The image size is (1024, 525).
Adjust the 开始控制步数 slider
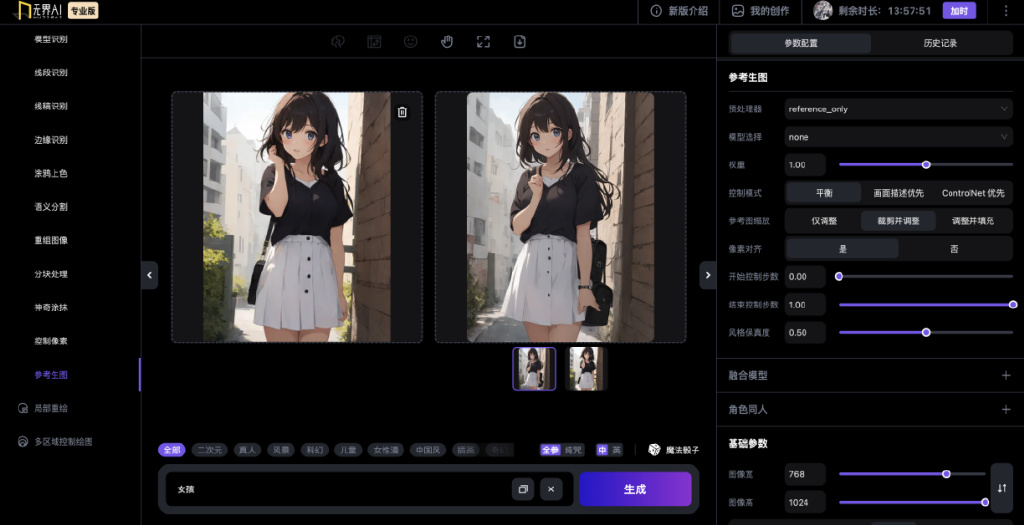tap(926, 276)
